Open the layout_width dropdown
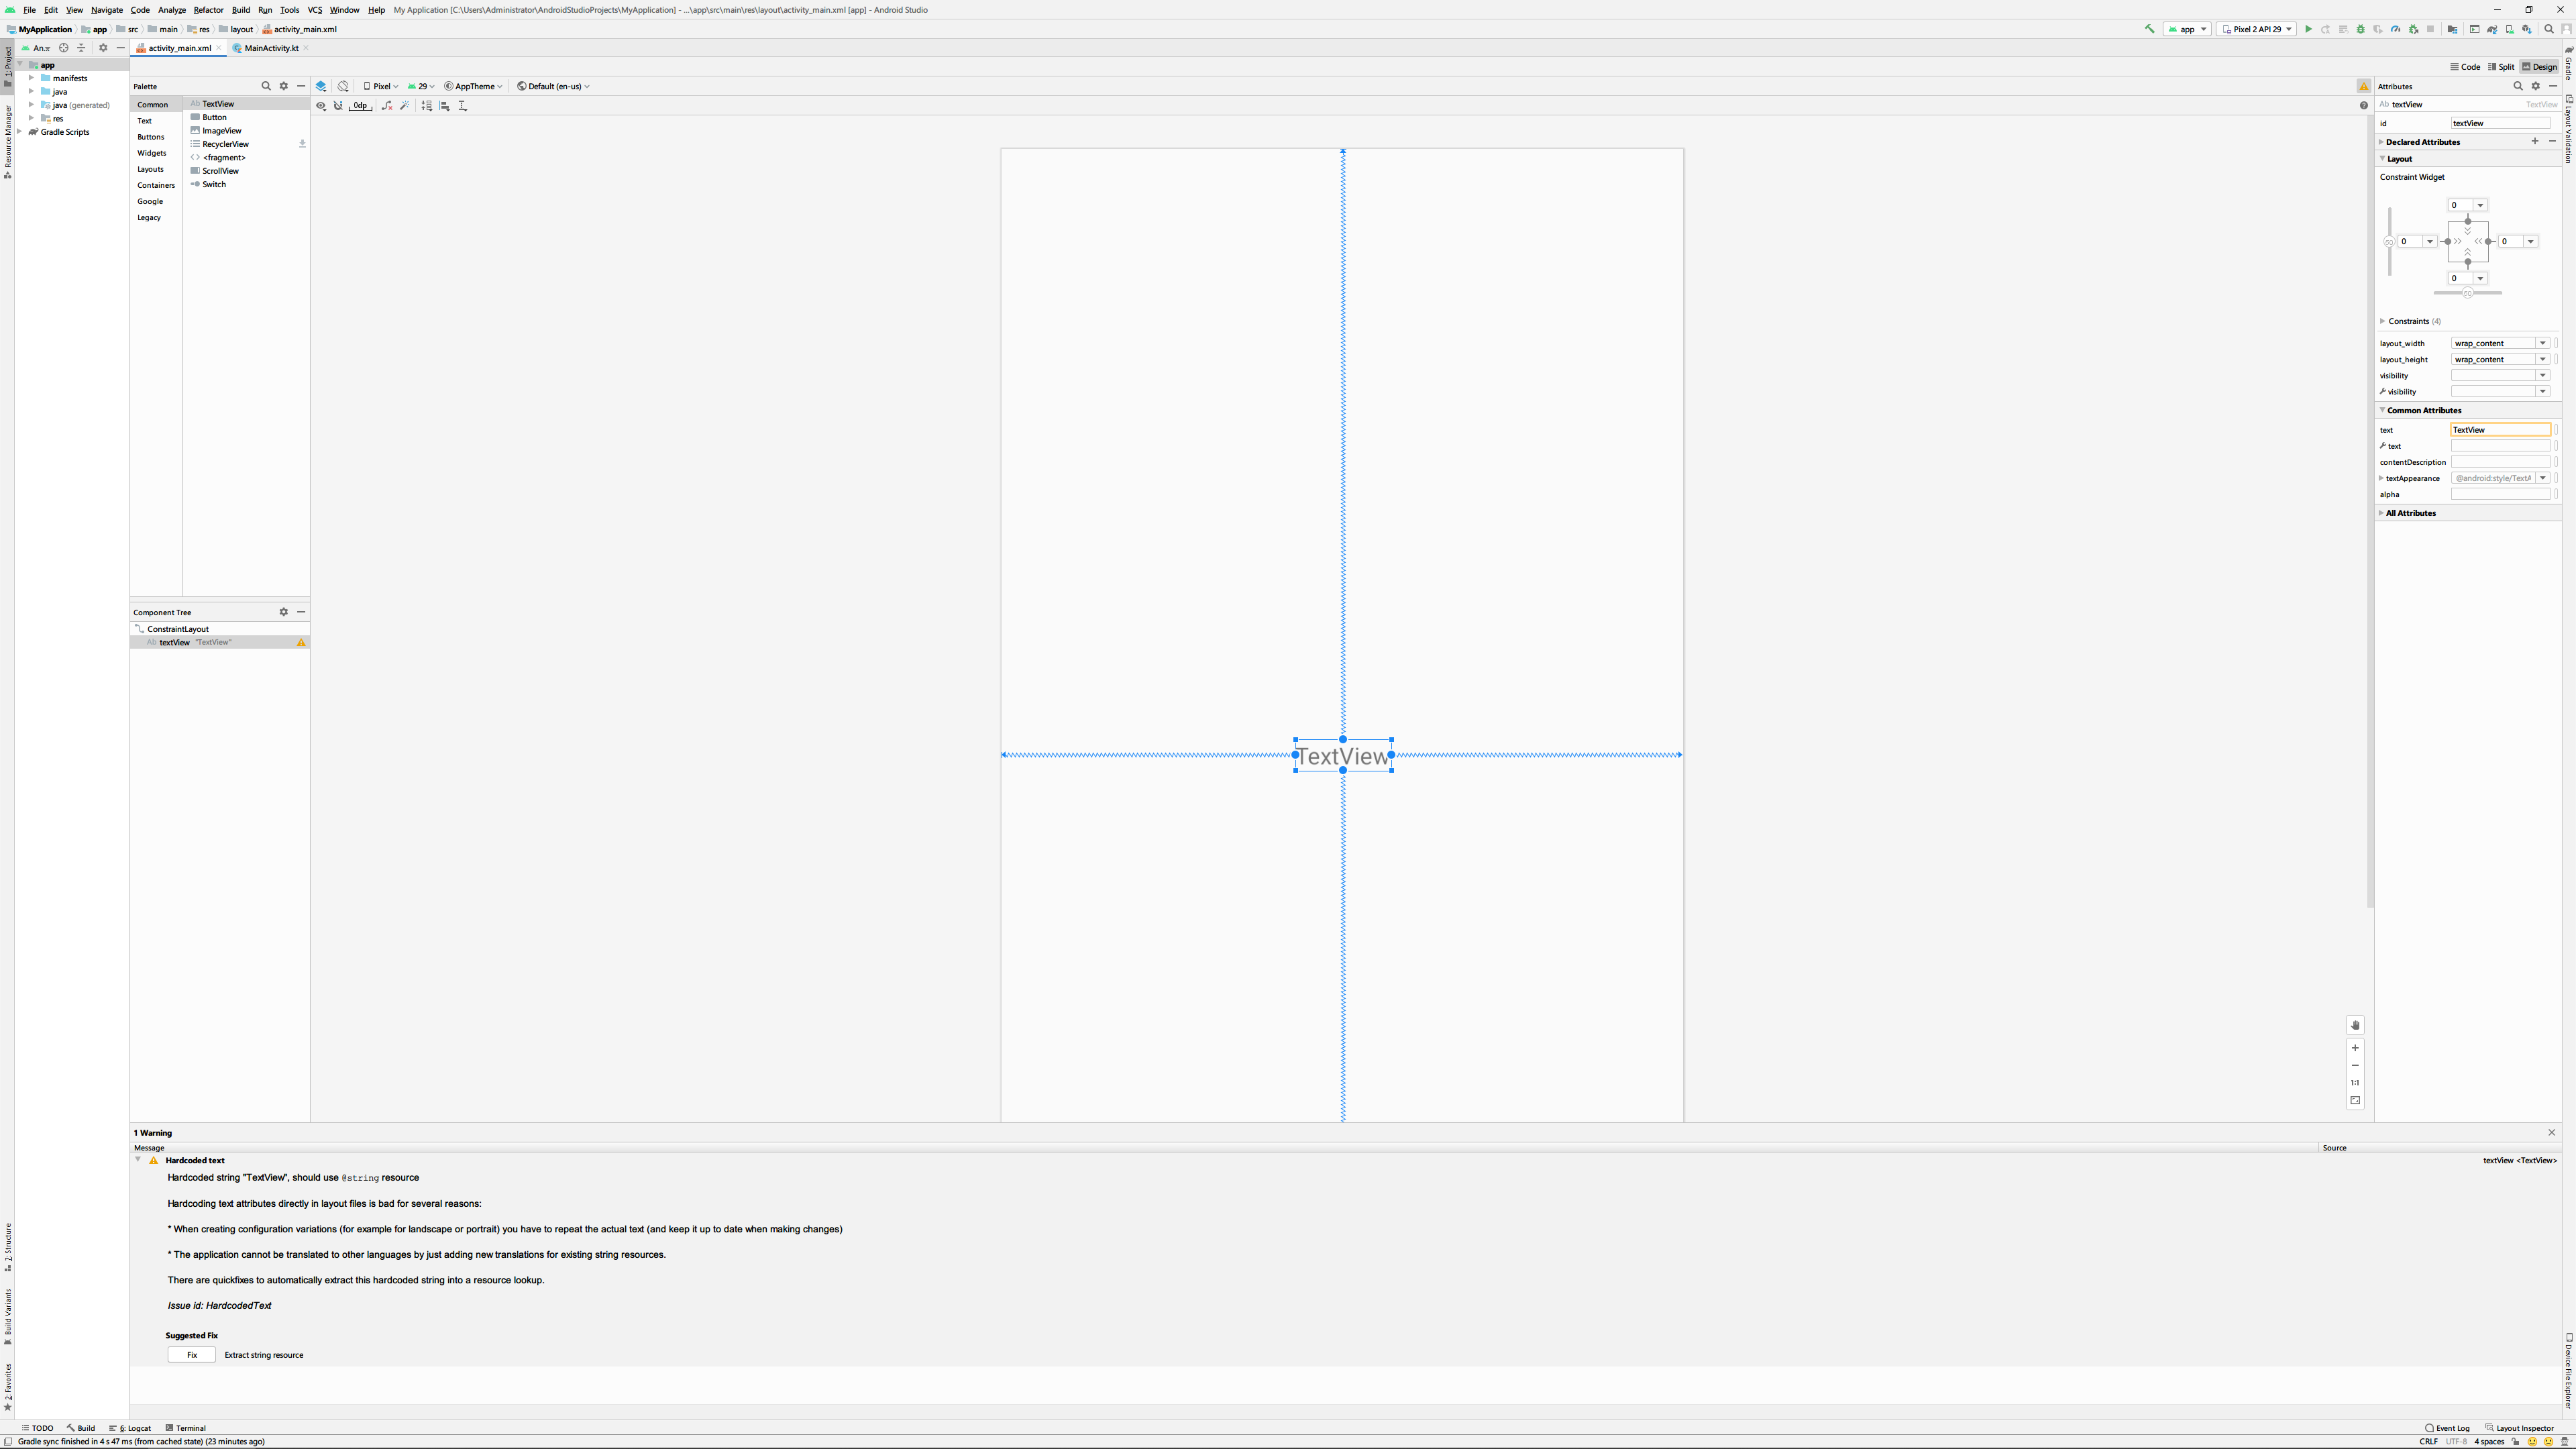Screen dimensions: 2576x1449 pos(2542,343)
